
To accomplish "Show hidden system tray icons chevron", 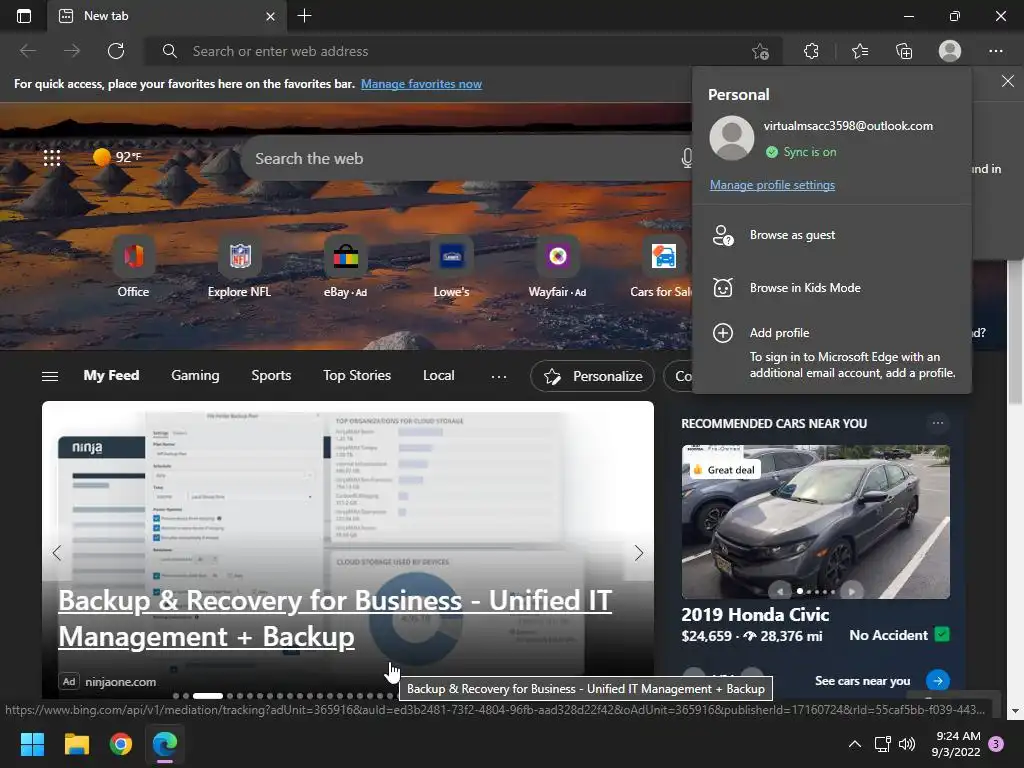I will point(854,744).
